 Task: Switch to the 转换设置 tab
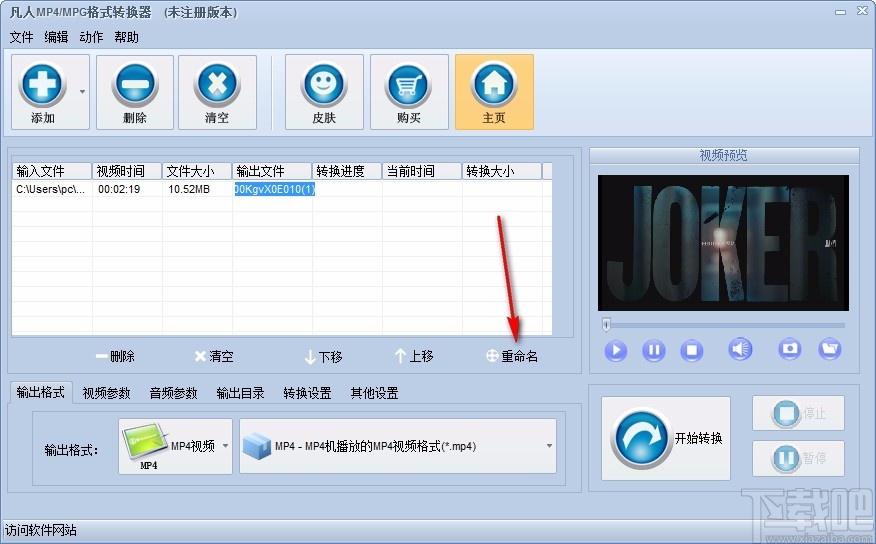tap(307, 393)
